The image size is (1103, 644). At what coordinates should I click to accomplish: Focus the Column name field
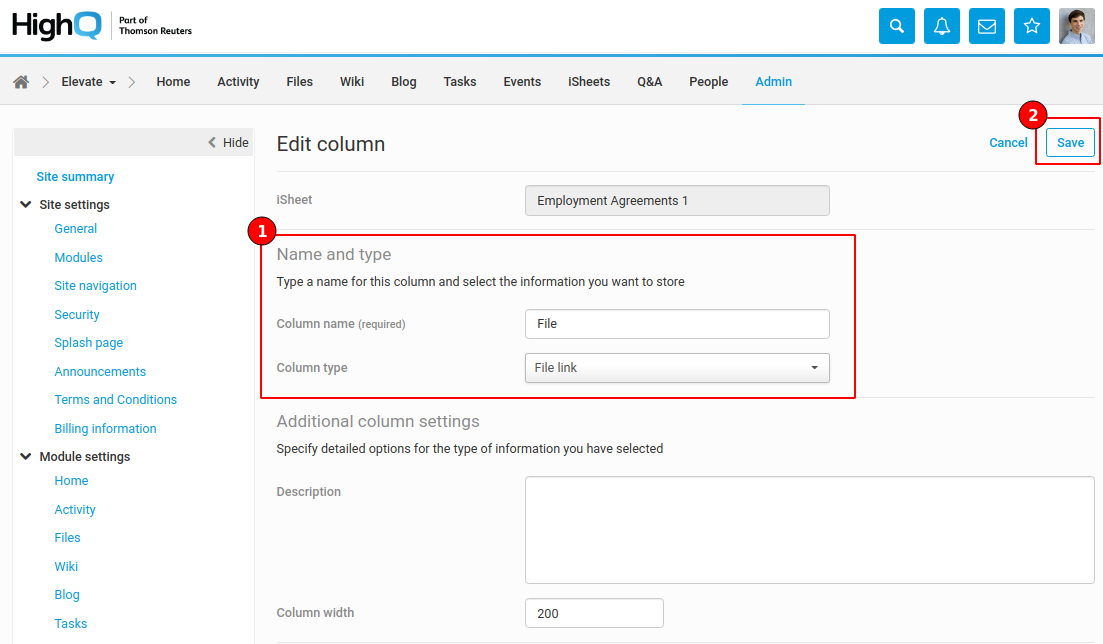[677, 324]
